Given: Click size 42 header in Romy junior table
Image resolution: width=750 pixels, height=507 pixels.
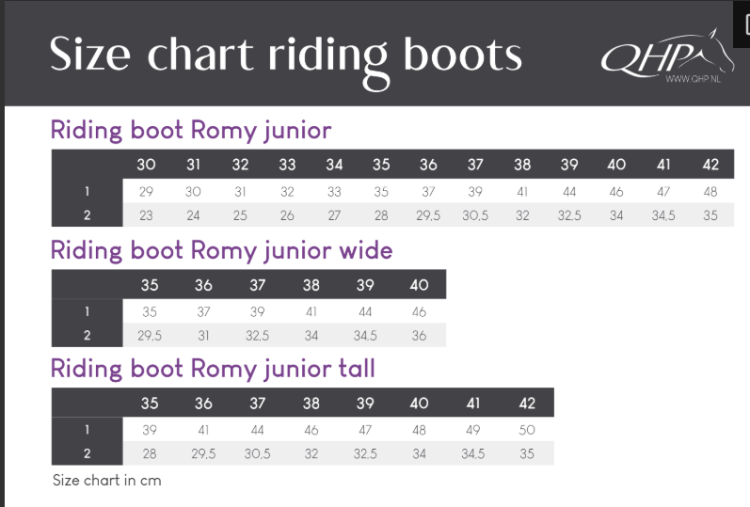Looking at the screenshot, I should [710, 165].
